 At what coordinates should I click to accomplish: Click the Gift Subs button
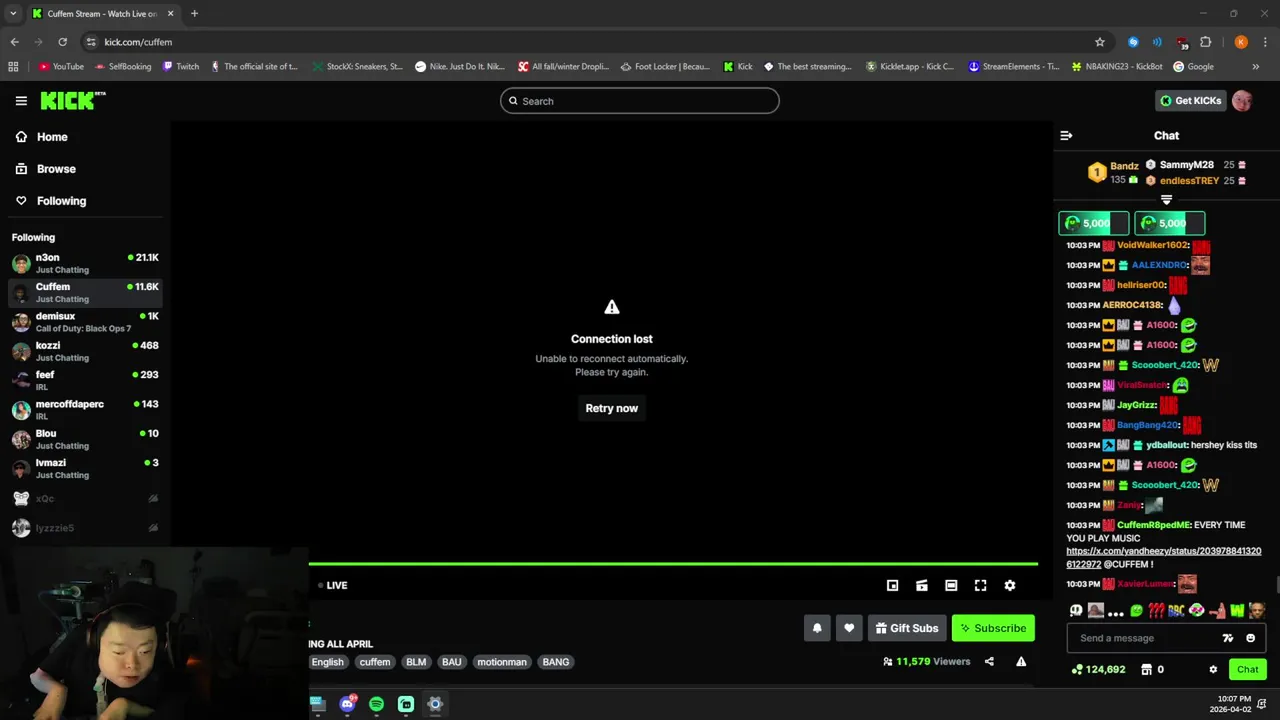pos(907,628)
